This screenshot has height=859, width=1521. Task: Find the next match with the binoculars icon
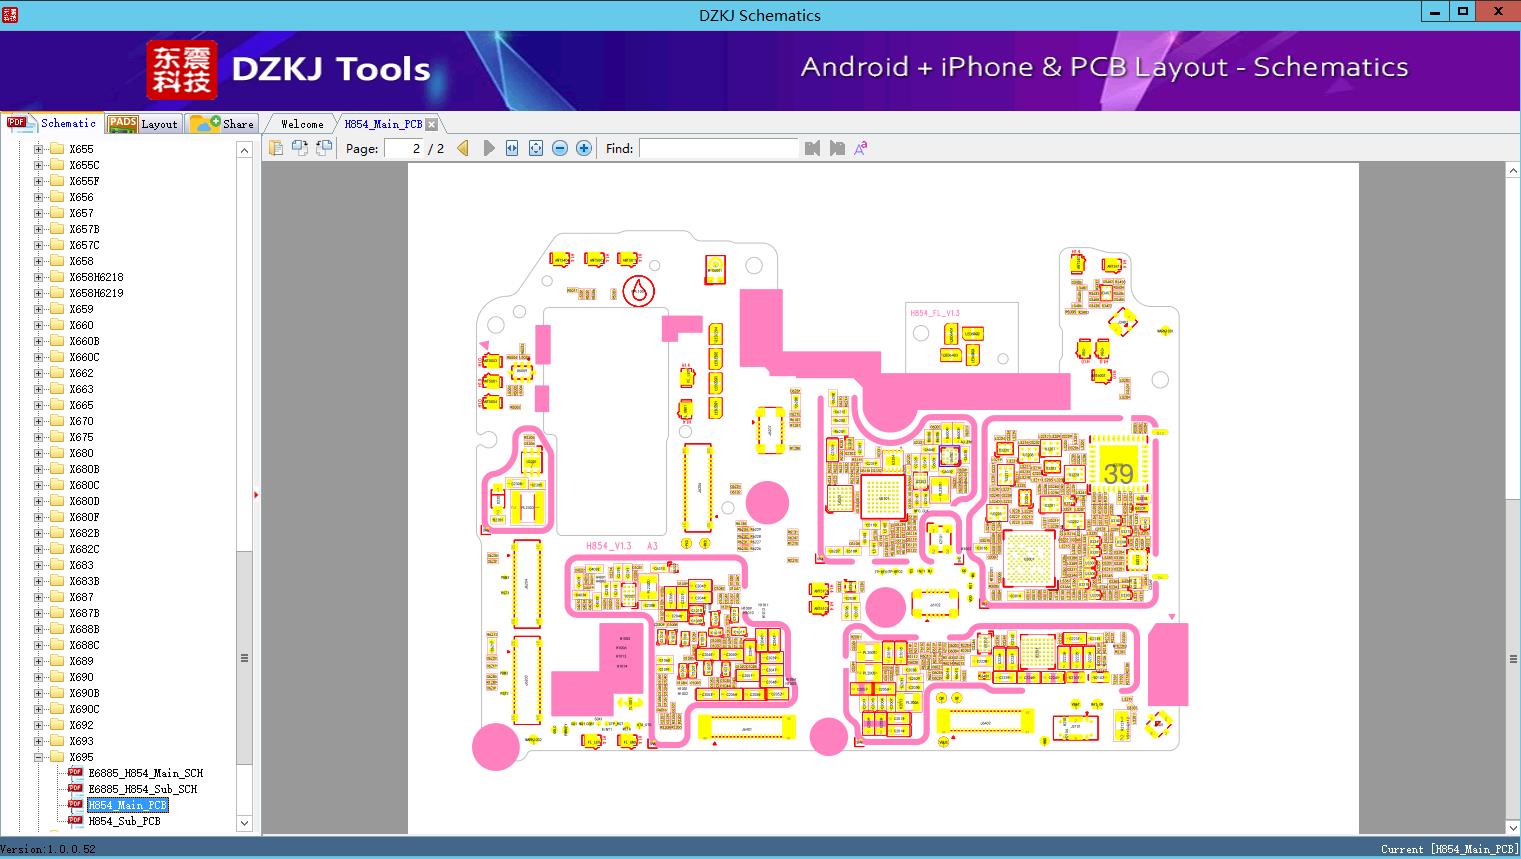pyautogui.click(x=837, y=148)
